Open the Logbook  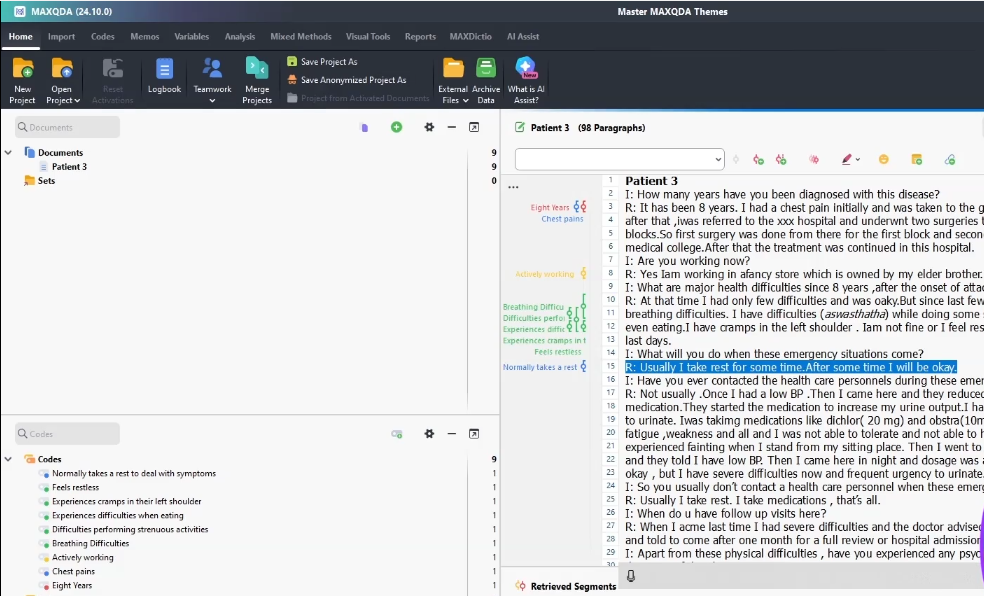pos(164,69)
